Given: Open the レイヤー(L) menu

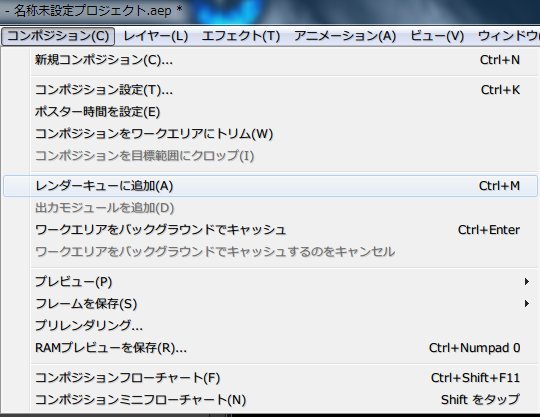Looking at the screenshot, I should (x=156, y=36).
